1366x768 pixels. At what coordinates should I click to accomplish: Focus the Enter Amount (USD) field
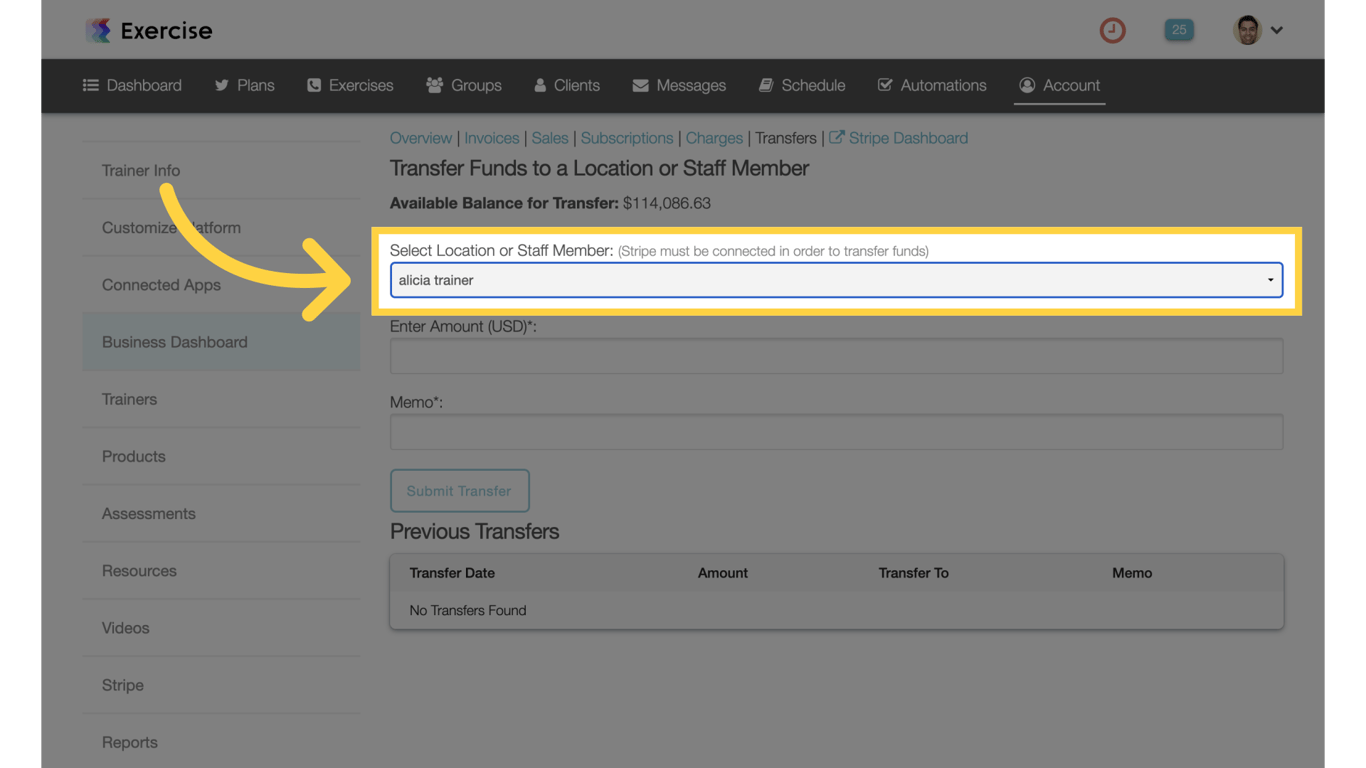(x=836, y=356)
